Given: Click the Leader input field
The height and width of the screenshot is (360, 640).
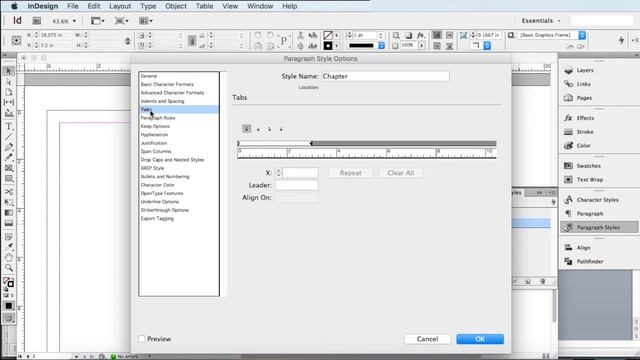Looking at the screenshot, I should [x=296, y=185].
